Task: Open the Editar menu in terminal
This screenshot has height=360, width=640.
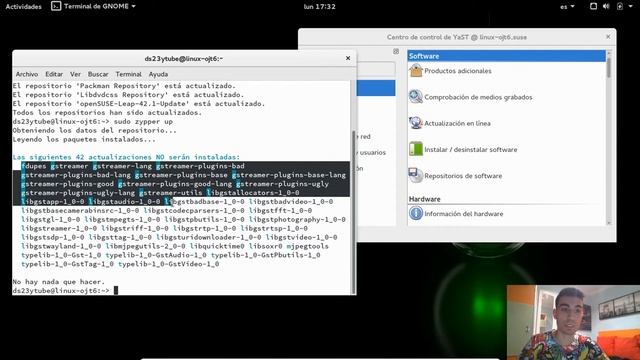Action: point(54,74)
